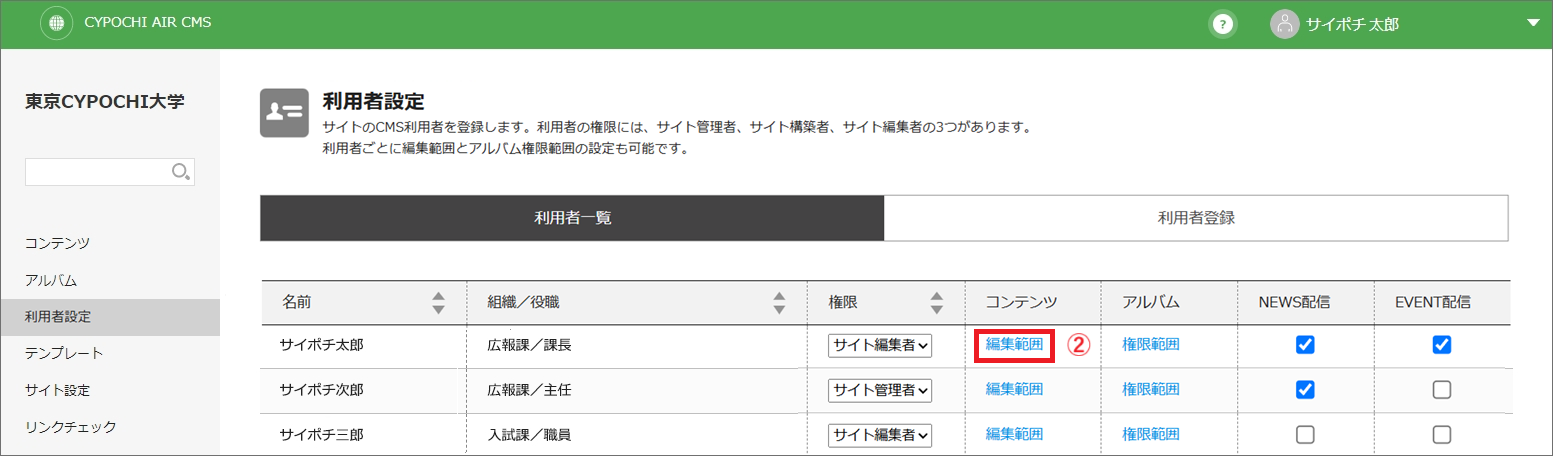This screenshot has height=456, width=1553.
Task: Open サイト設定 in the sidebar
Action: click(x=58, y=390)
